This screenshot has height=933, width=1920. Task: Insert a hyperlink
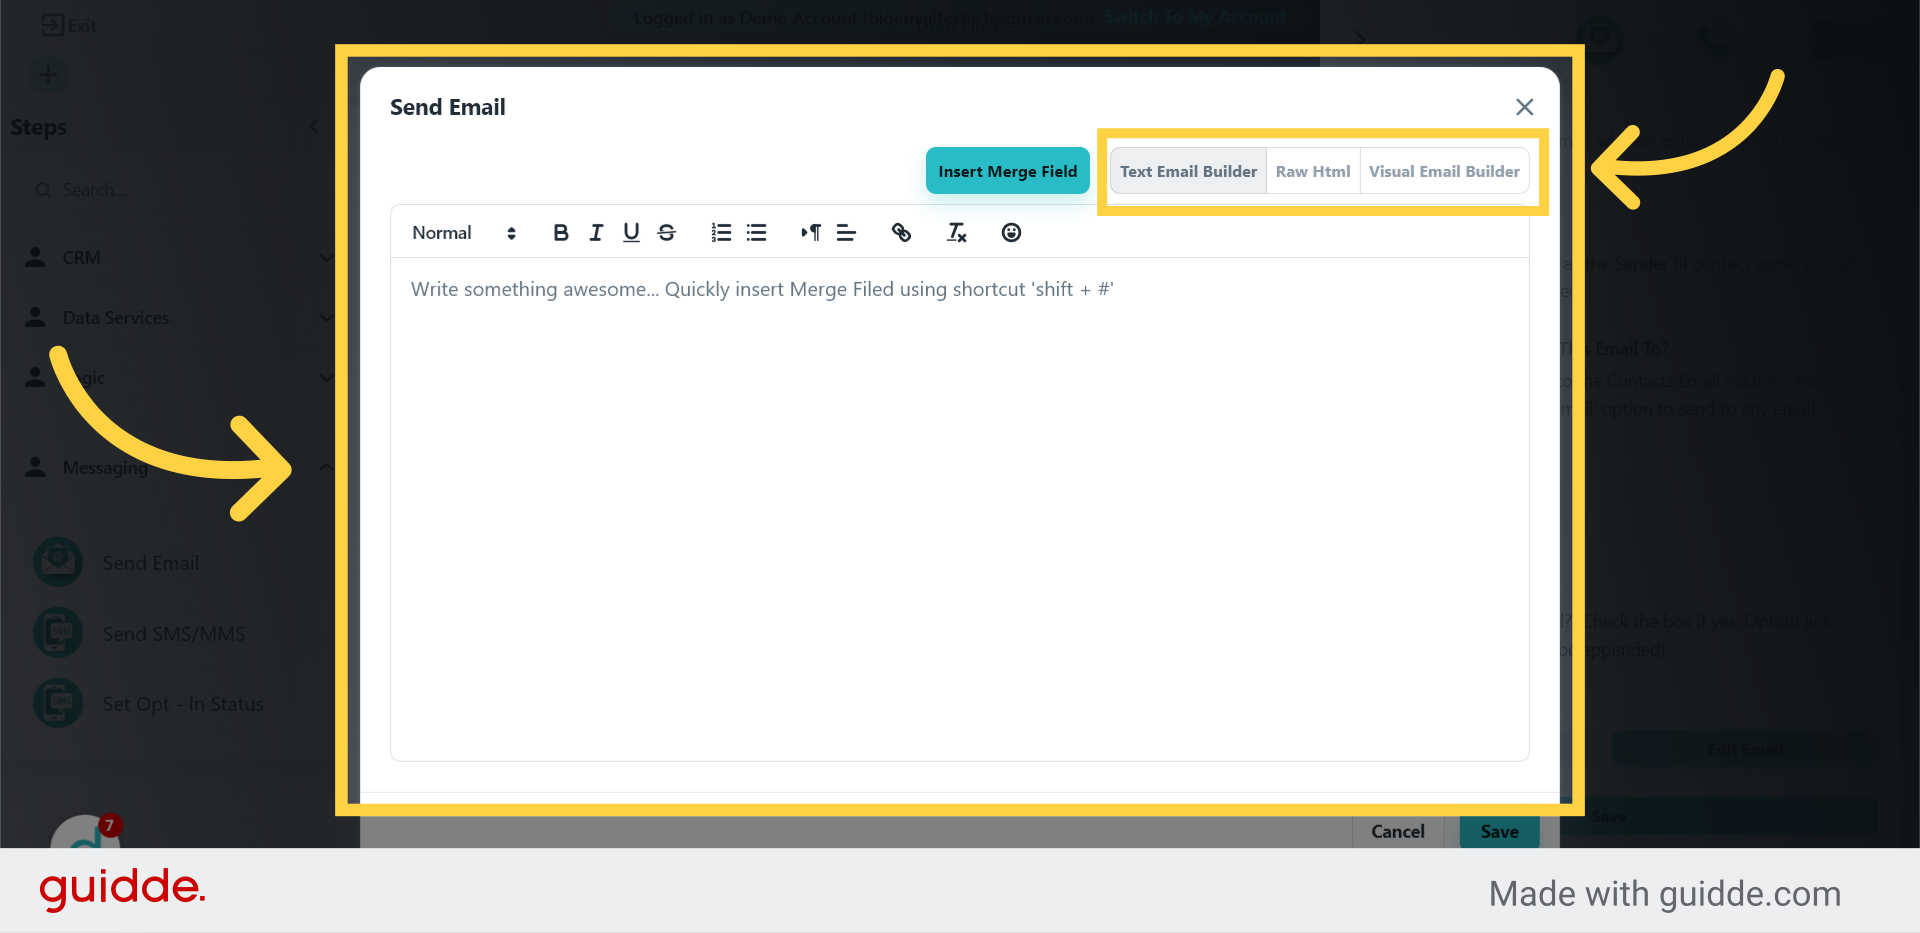(901, 233)
